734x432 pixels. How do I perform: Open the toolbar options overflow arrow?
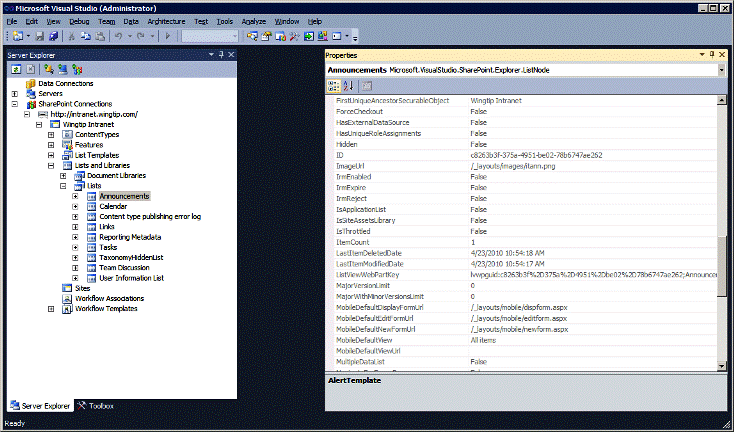(x=355, y=37)
